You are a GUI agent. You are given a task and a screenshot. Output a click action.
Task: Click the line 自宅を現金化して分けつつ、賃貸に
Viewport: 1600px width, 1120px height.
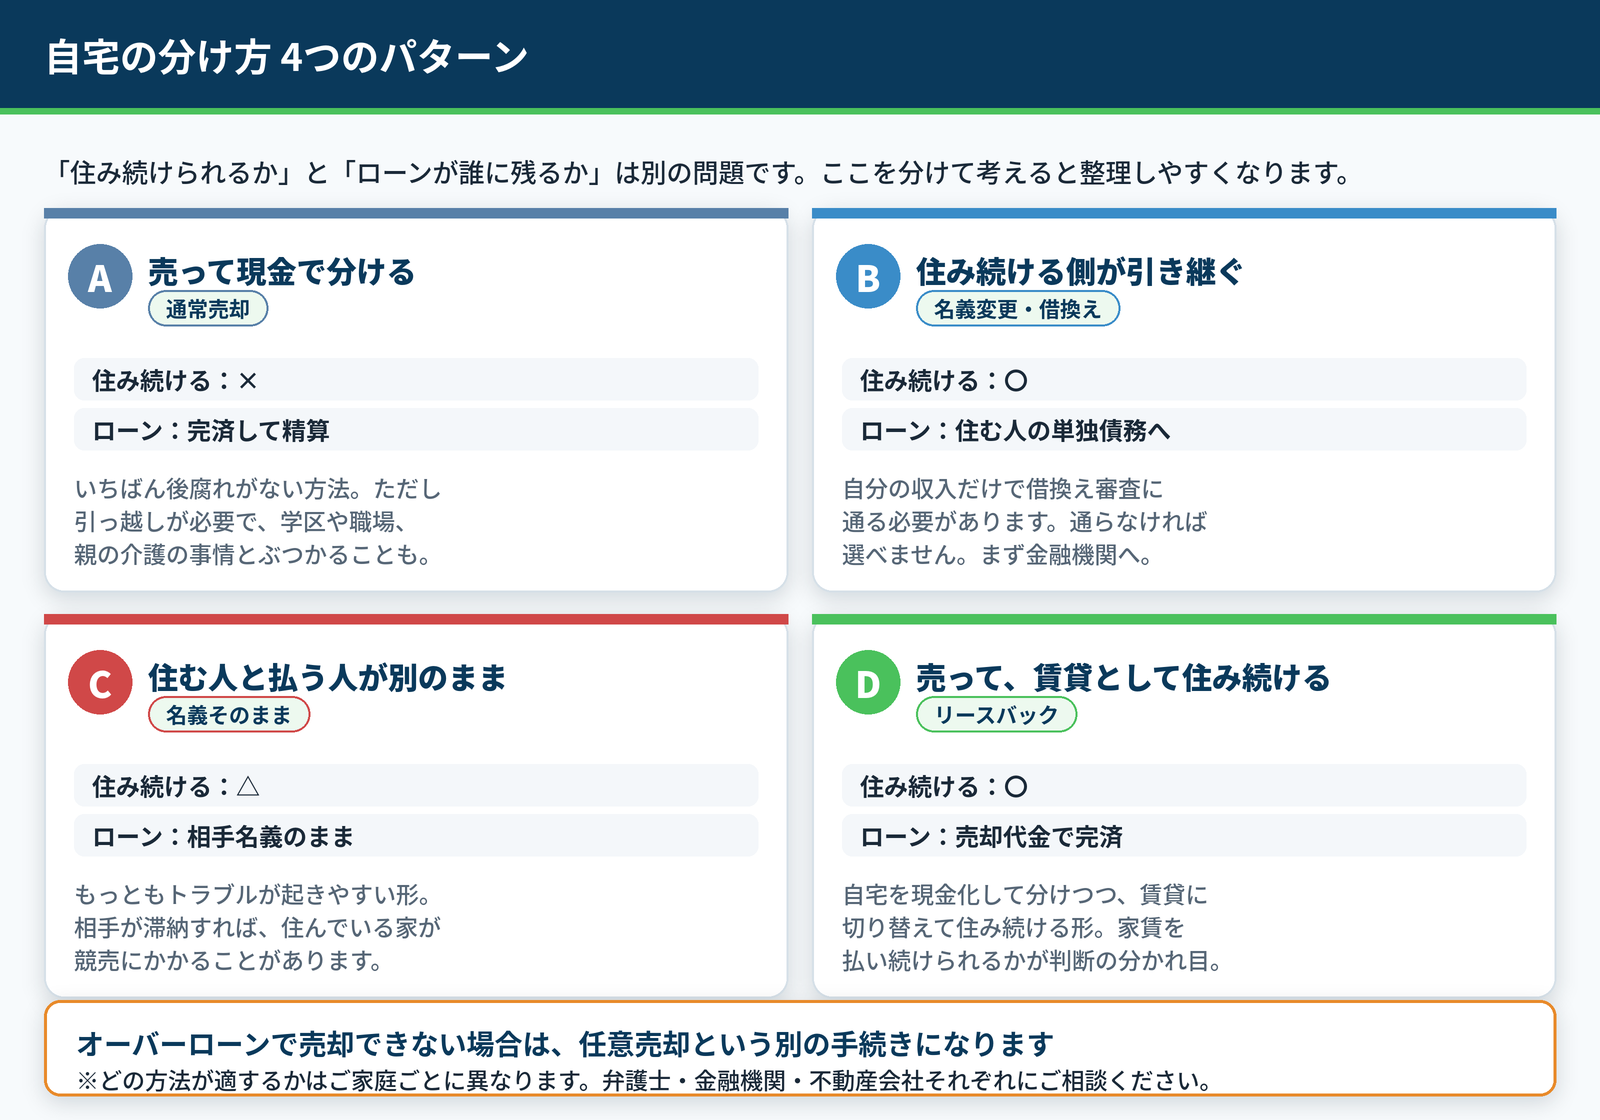(1025, 895)
